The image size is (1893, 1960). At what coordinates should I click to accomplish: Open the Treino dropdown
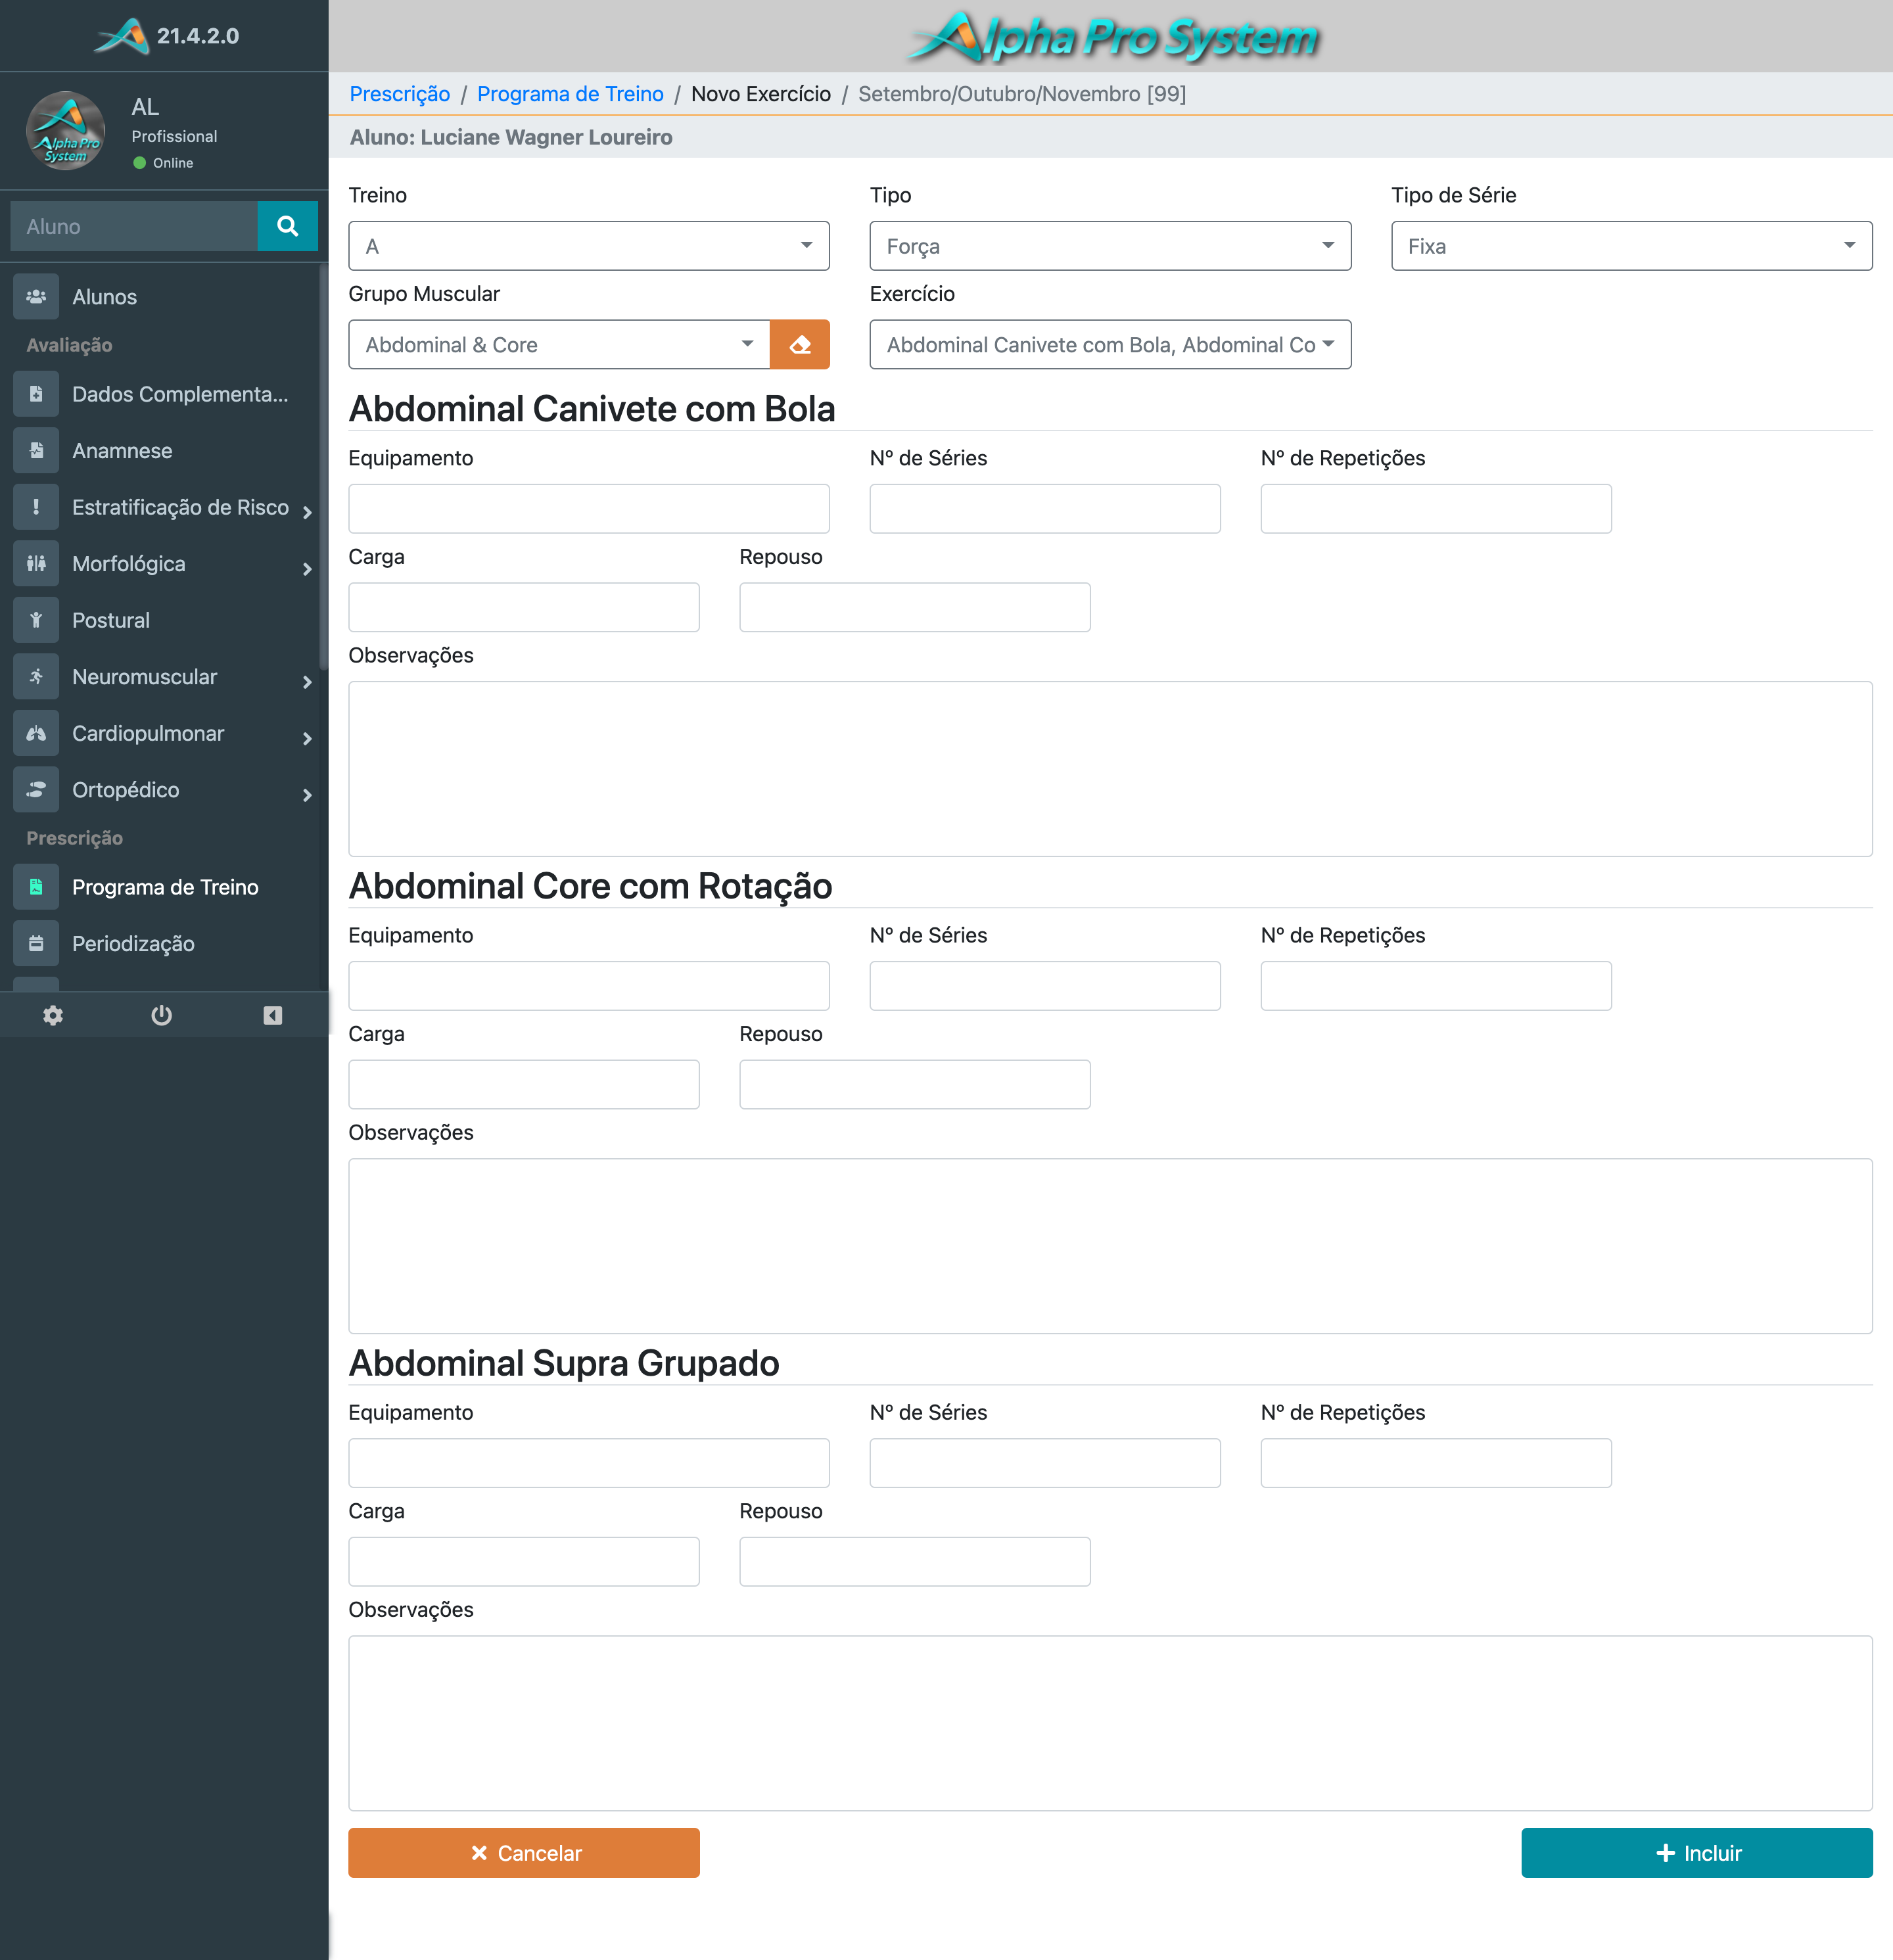(588, 246)
